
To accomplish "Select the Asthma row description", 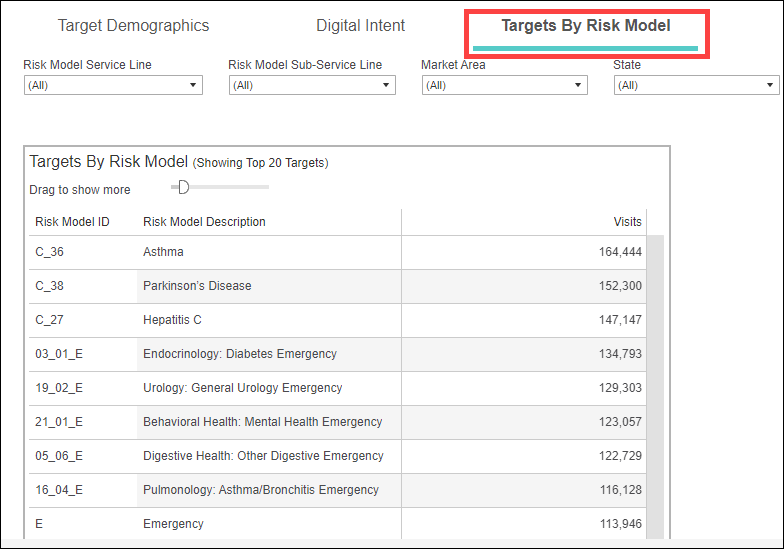I will [163, 253].
